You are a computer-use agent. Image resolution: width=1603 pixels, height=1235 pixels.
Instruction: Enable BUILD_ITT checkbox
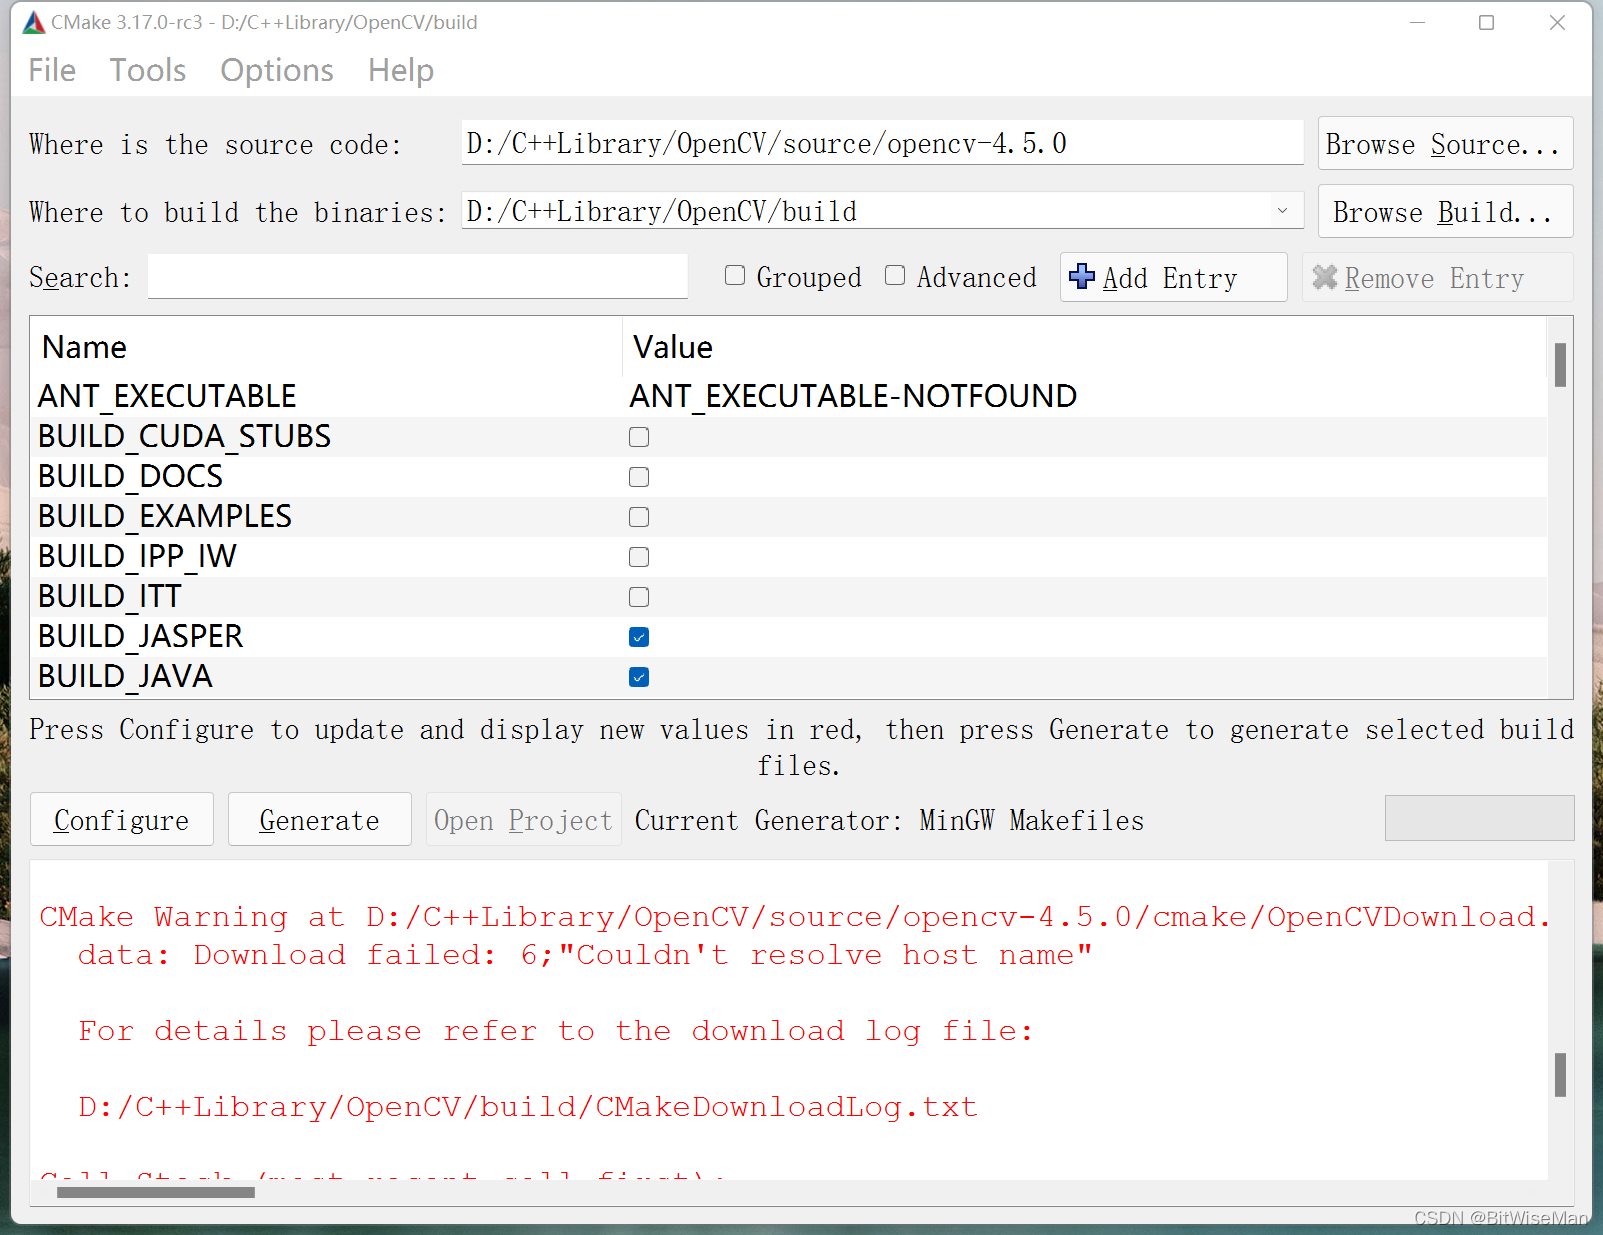point(639,597)
